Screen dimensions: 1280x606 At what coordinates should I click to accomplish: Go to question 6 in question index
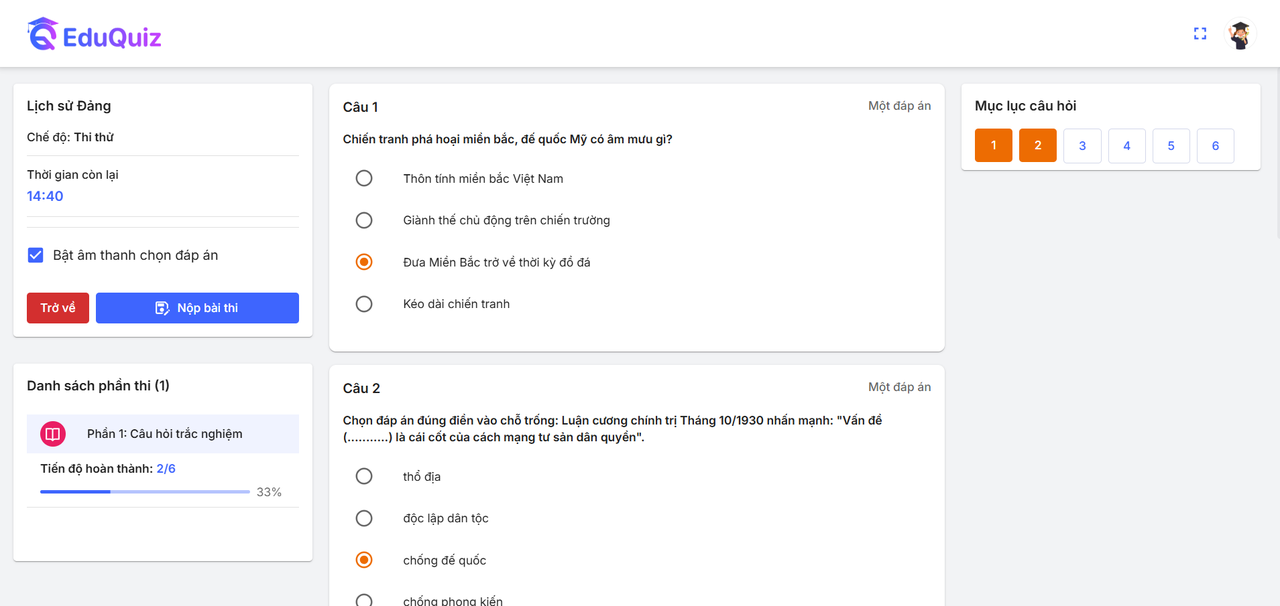click(1216, 145)
